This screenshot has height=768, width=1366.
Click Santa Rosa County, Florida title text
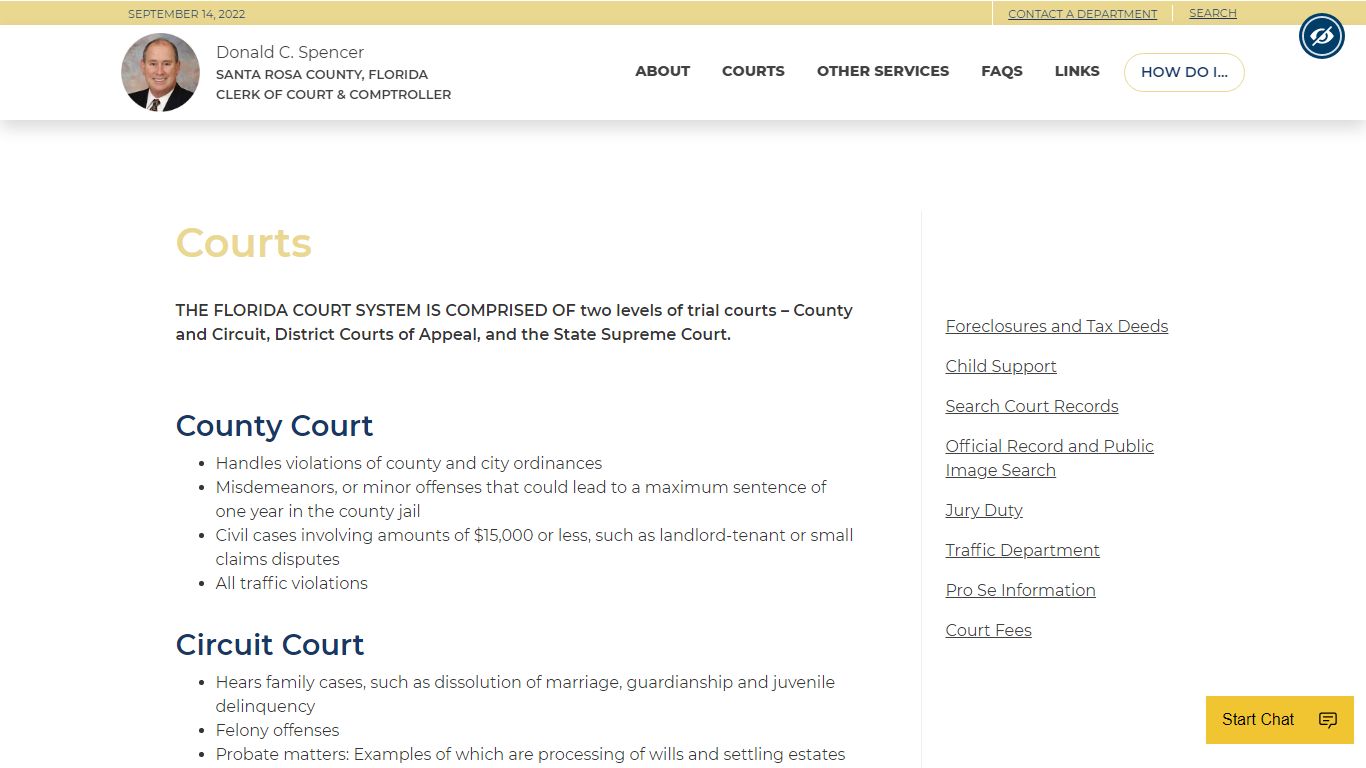coord(322,74)
